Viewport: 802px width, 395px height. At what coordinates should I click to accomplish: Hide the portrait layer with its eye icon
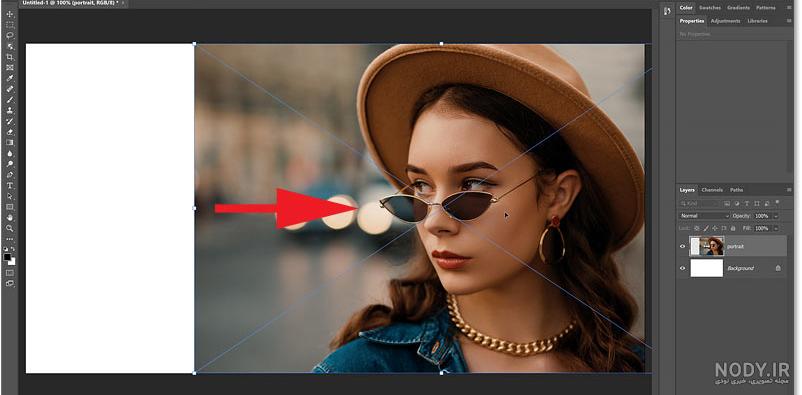coord(682,246)
